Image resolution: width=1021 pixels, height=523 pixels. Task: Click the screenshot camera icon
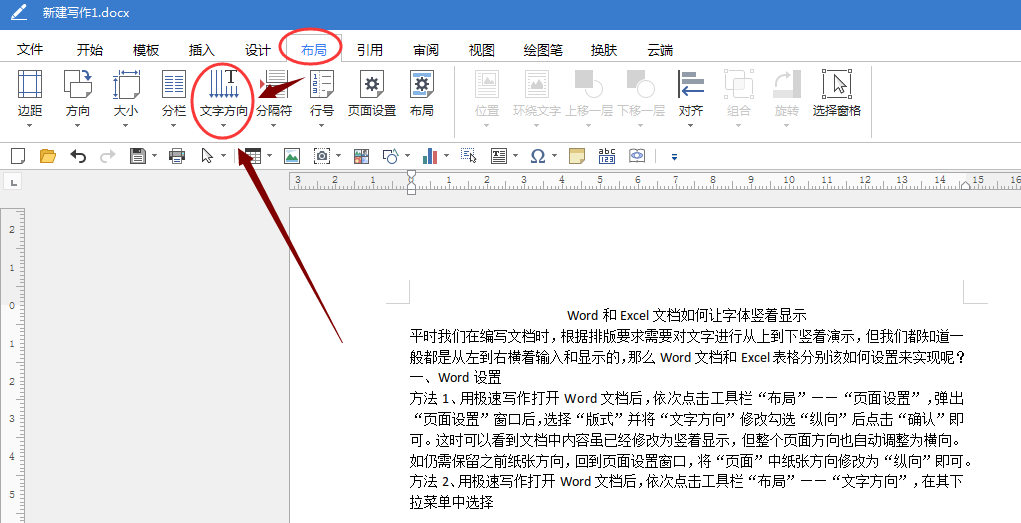click(322, 156)
